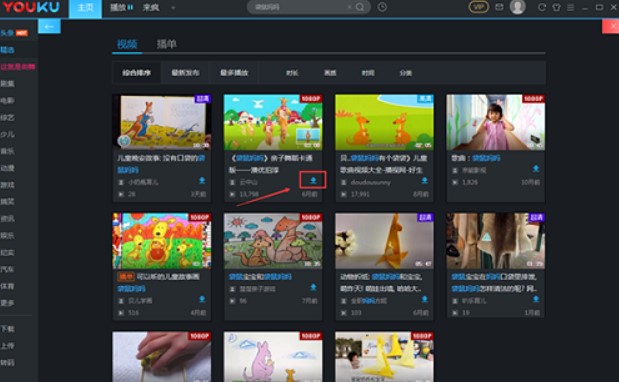Open the doudousunny uploader link
This screenshot has width=619, height=382.
point(370,182)
